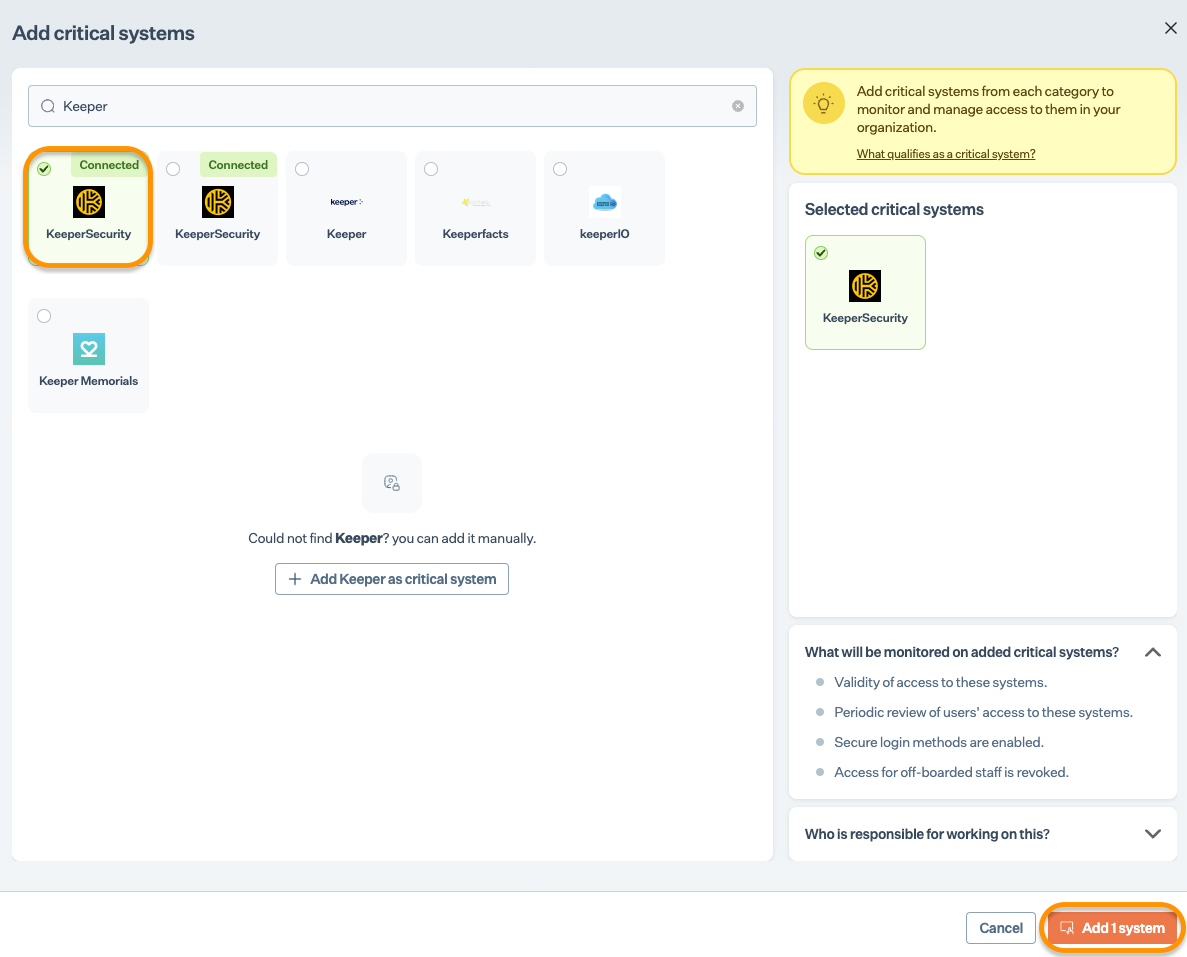
Task: Click the user-lock icon above manual add
Action: tap(392, 482)
